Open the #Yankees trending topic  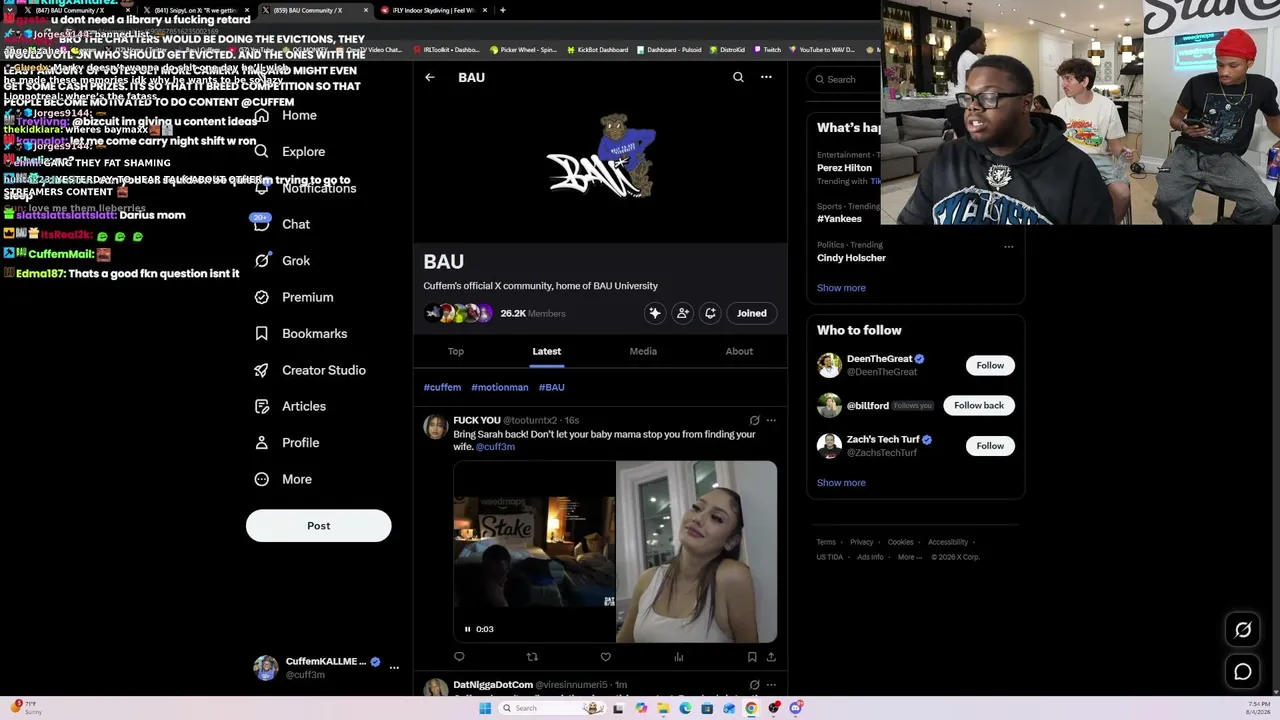tap(839, 218)
